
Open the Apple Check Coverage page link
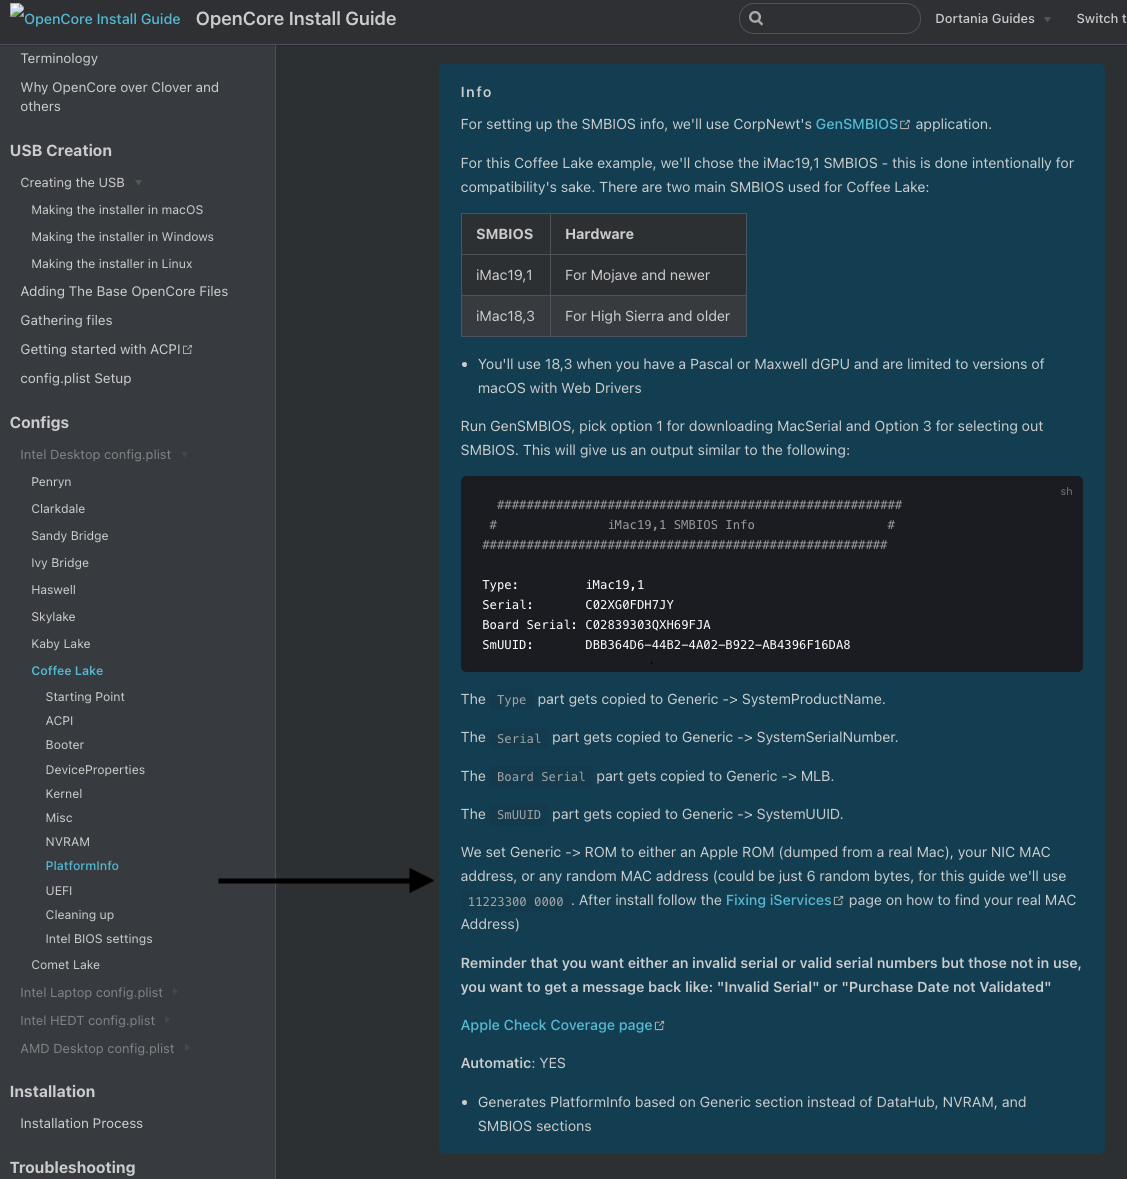(556, 1025)
